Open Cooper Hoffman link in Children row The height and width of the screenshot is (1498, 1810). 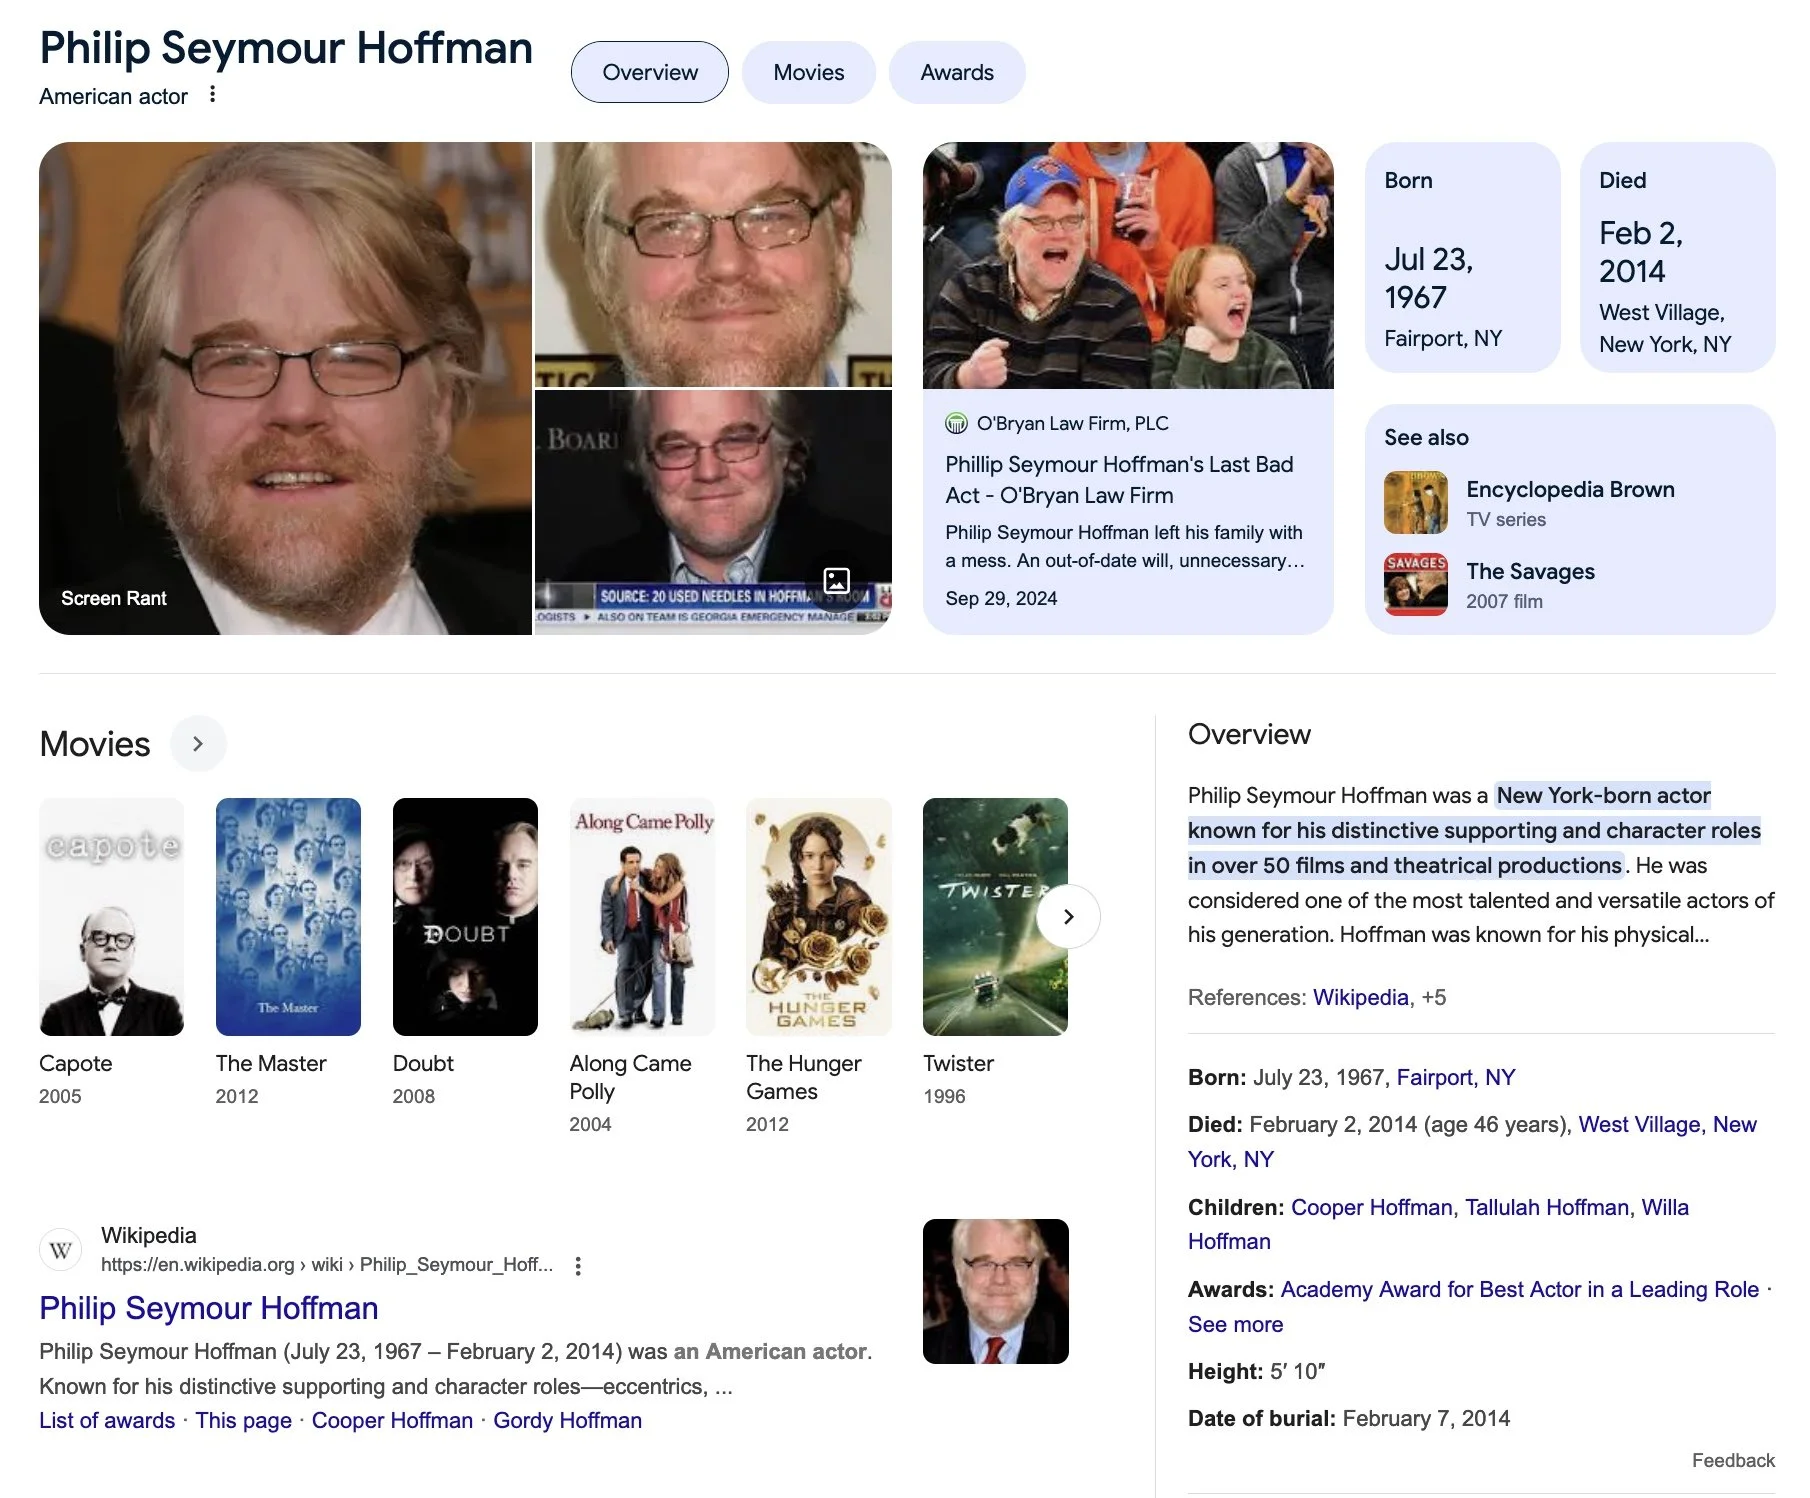(x=1371, y=1207)
